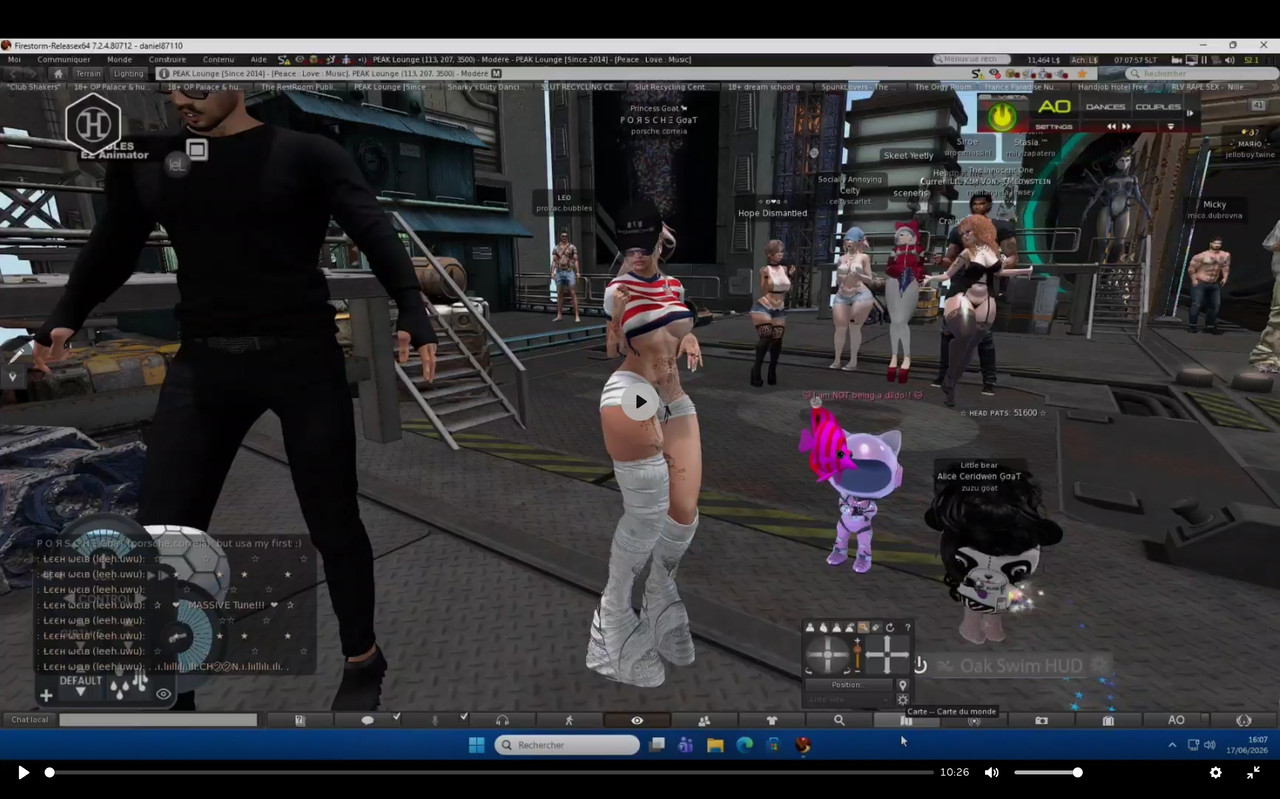Open the Appearance shirt icon in toolbar
The image size is (1280, 799).
pos(772,720)
